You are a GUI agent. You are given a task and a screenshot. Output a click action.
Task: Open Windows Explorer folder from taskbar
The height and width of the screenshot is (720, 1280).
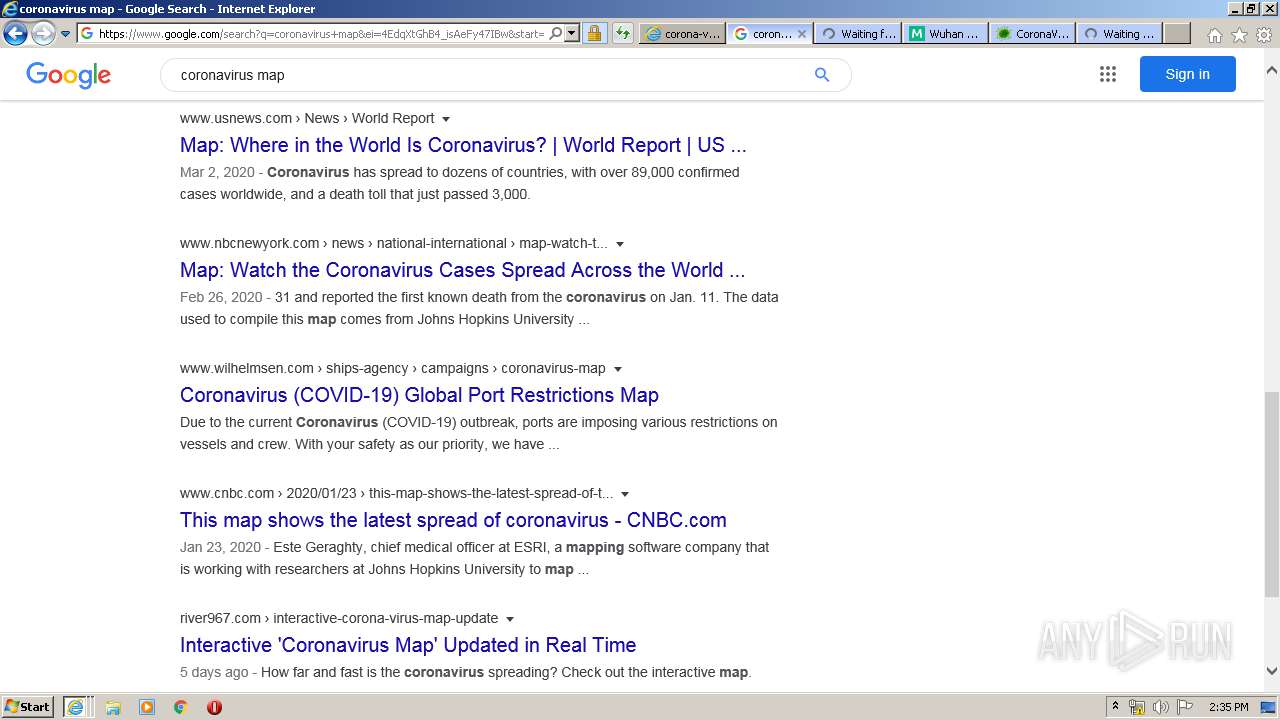(x=113, y=707)
